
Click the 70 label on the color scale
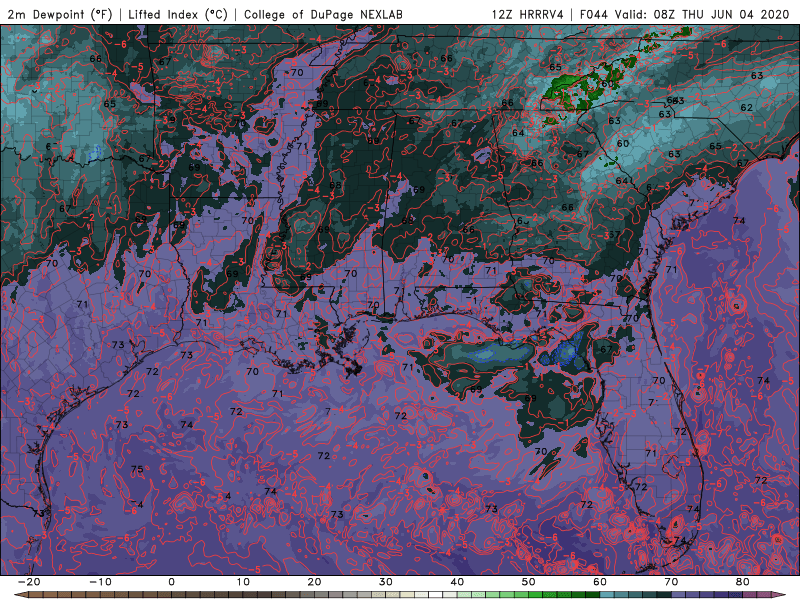pyautogui.click(x=671, y=582)
